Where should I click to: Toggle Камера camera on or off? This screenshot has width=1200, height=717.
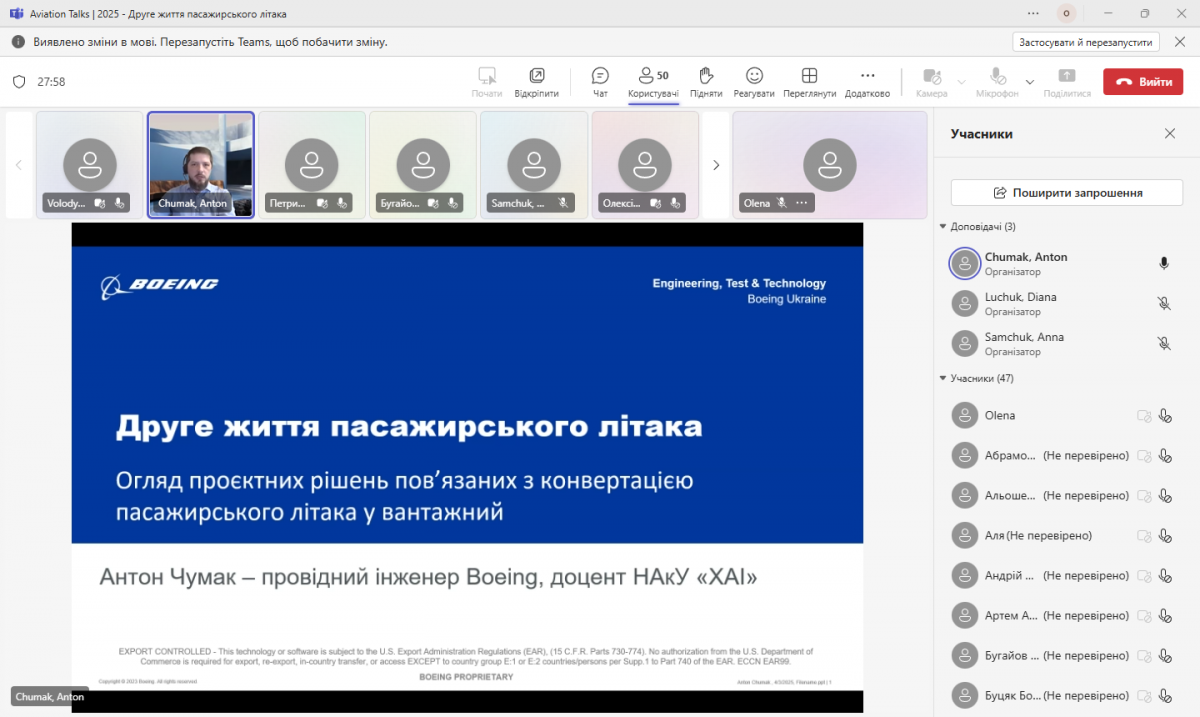(931, 81)
